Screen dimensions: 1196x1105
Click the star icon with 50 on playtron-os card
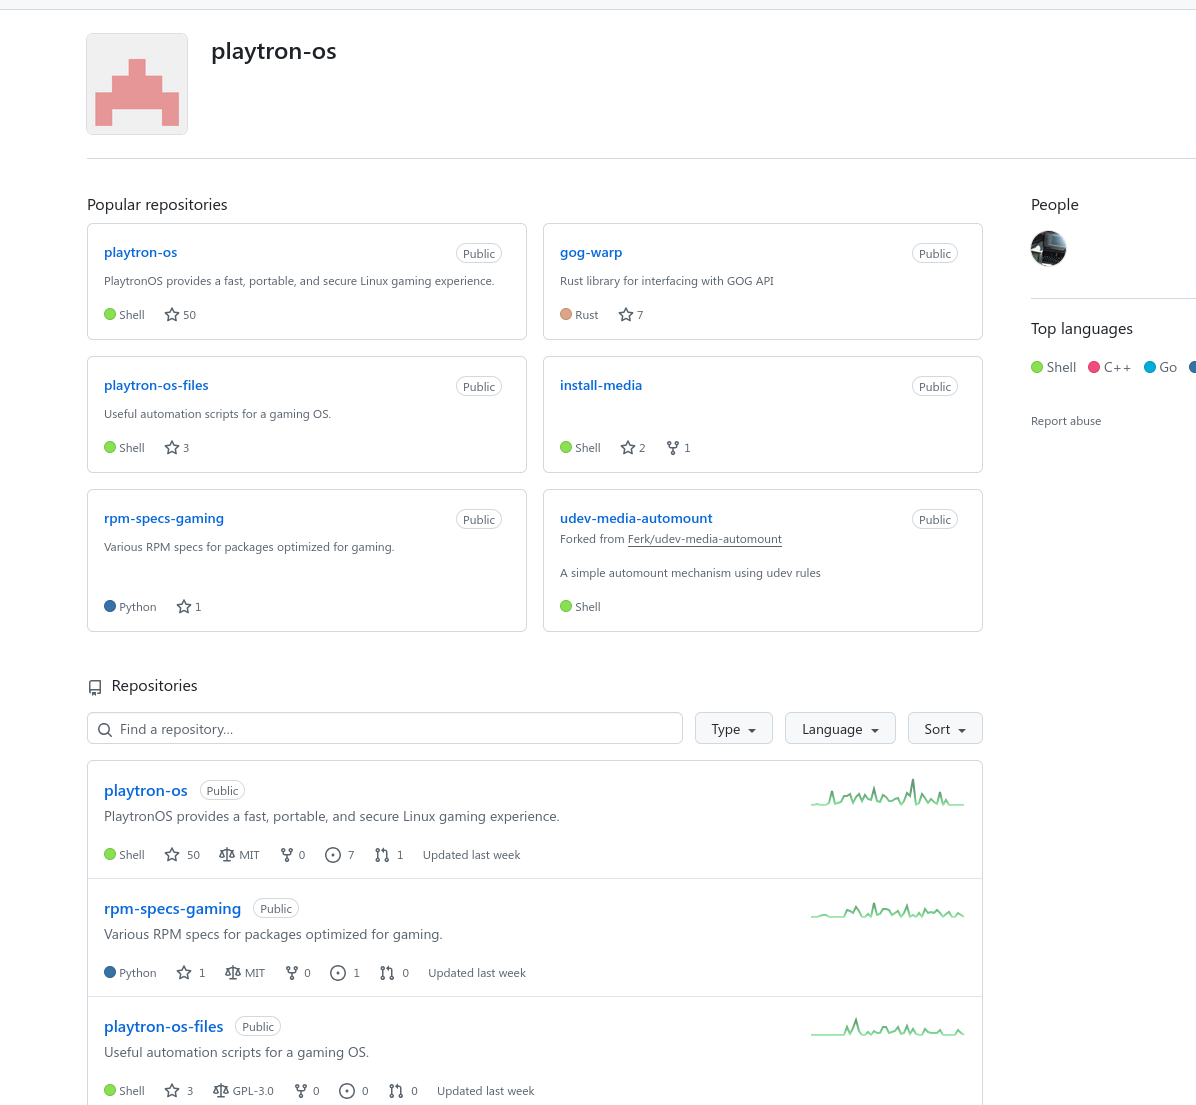tap(172, 315)
